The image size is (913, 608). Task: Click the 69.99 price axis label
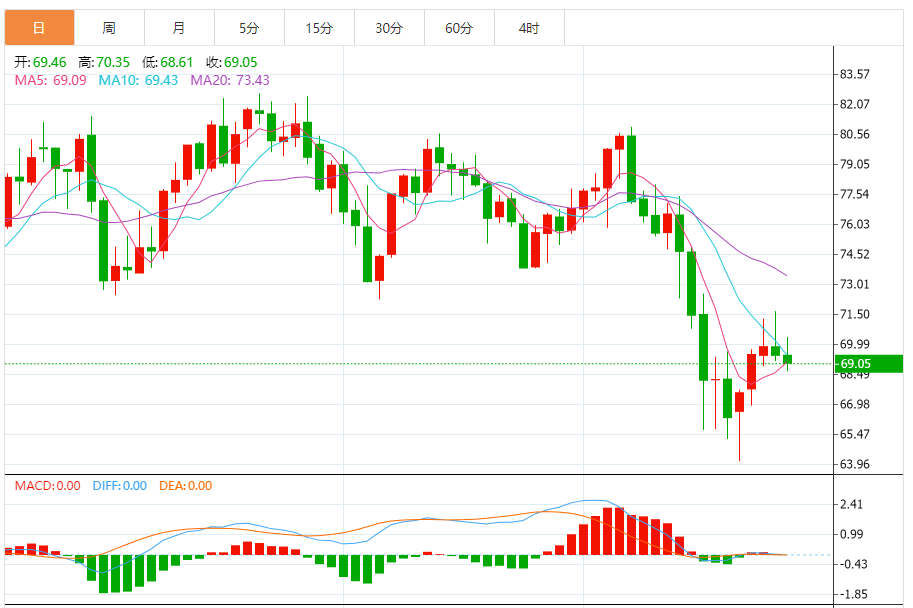[x=855, y=344]
